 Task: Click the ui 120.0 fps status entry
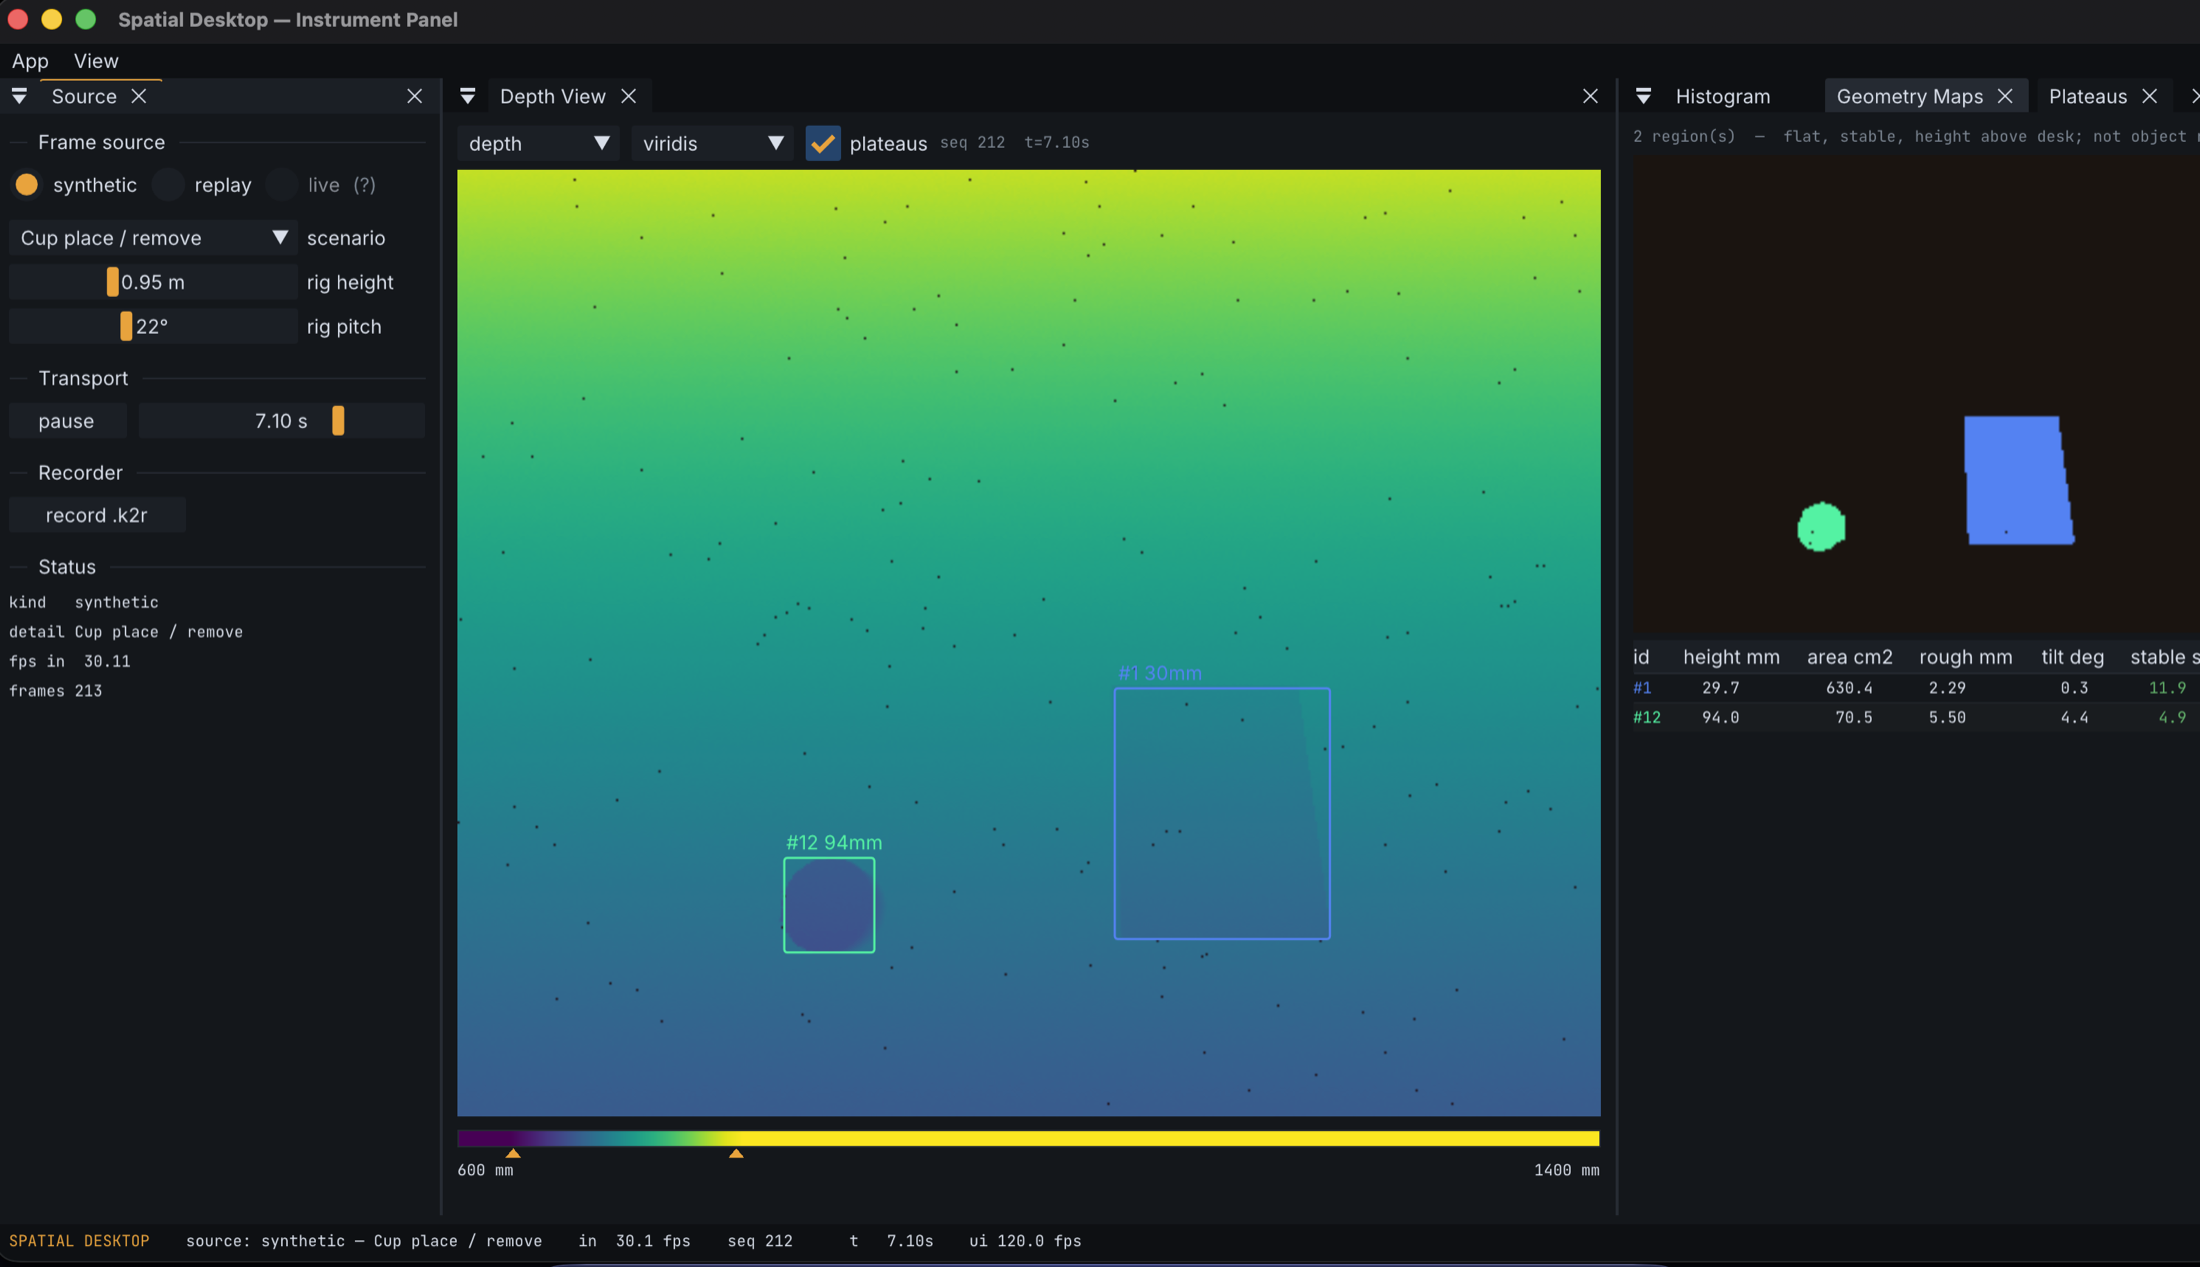pyautogui.click(x=1025, y=1241)
